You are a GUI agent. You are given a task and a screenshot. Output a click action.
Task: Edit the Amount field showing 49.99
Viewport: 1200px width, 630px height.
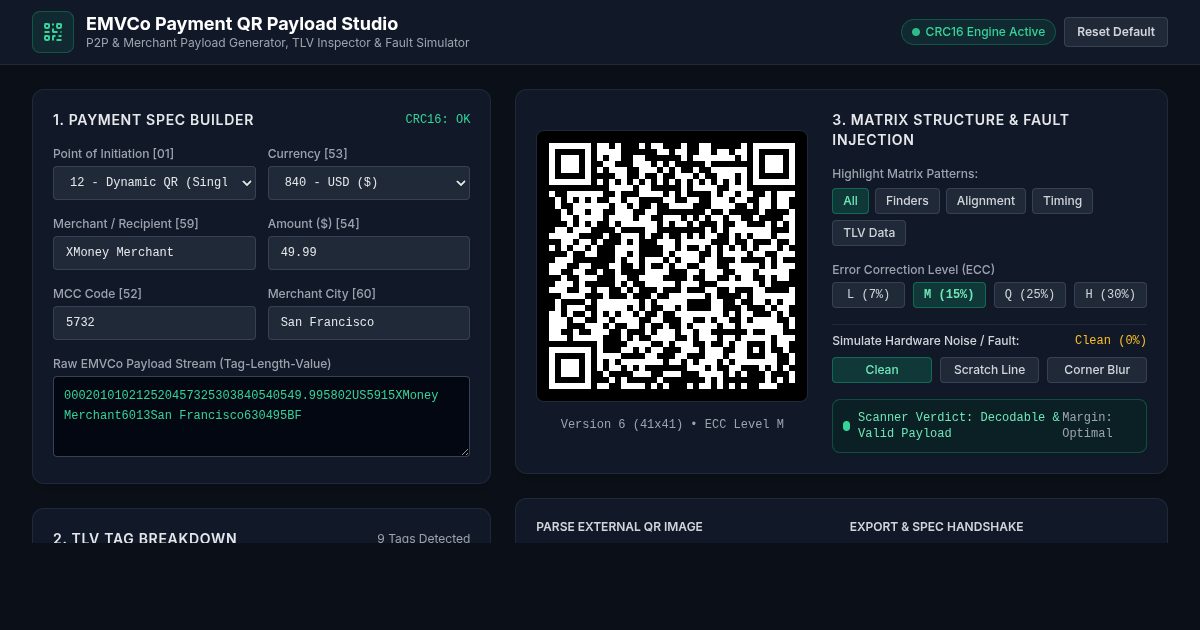pyautogui.click(x=369, y=253)
